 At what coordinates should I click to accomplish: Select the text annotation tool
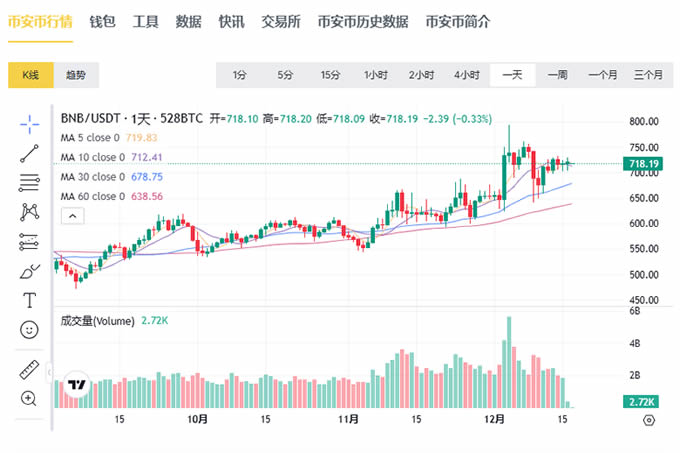click(29, 300)
